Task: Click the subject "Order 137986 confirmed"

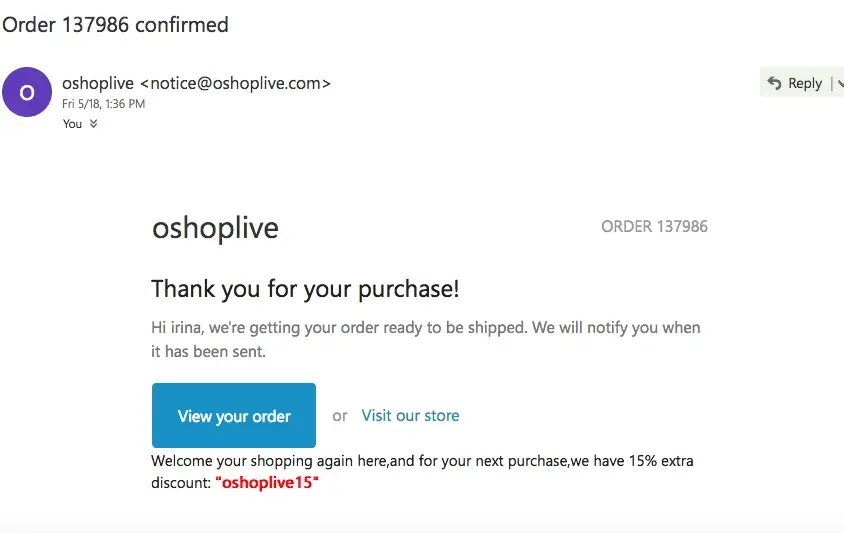Action: click(x=115, y=24)
